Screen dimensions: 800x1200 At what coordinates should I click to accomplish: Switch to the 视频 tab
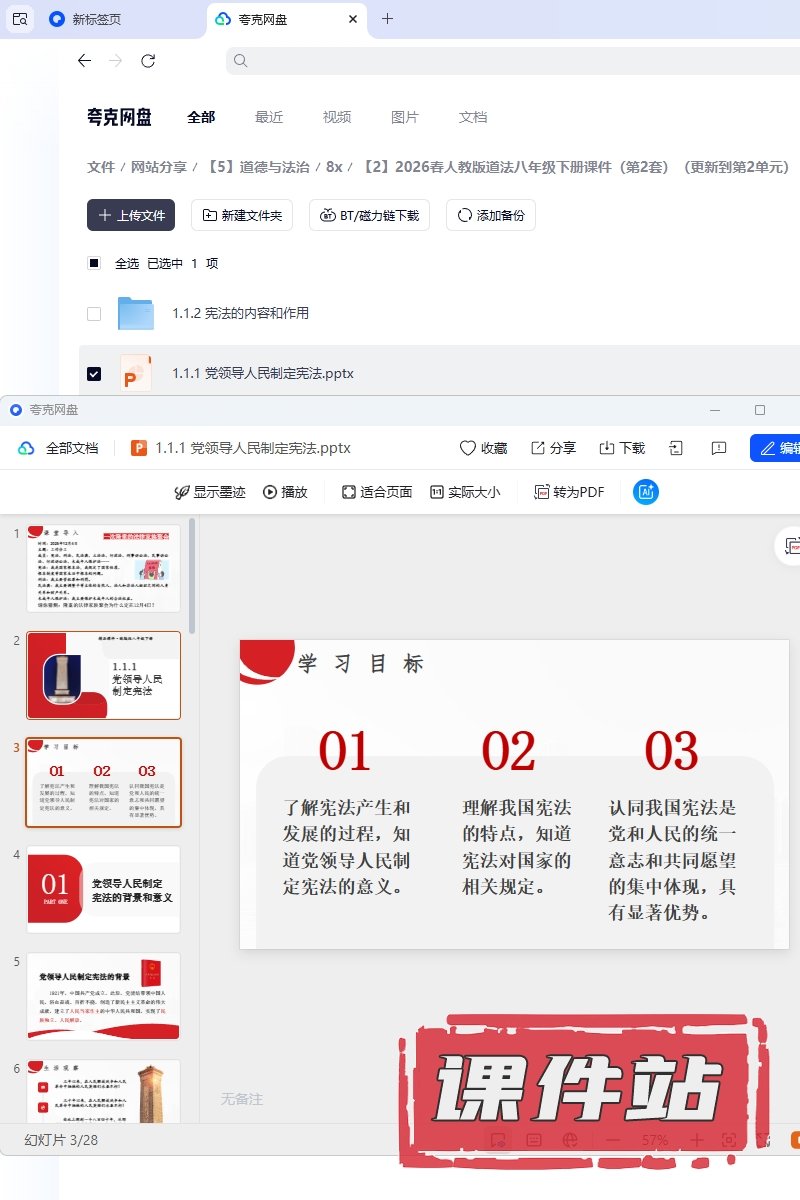click(337, 117)
